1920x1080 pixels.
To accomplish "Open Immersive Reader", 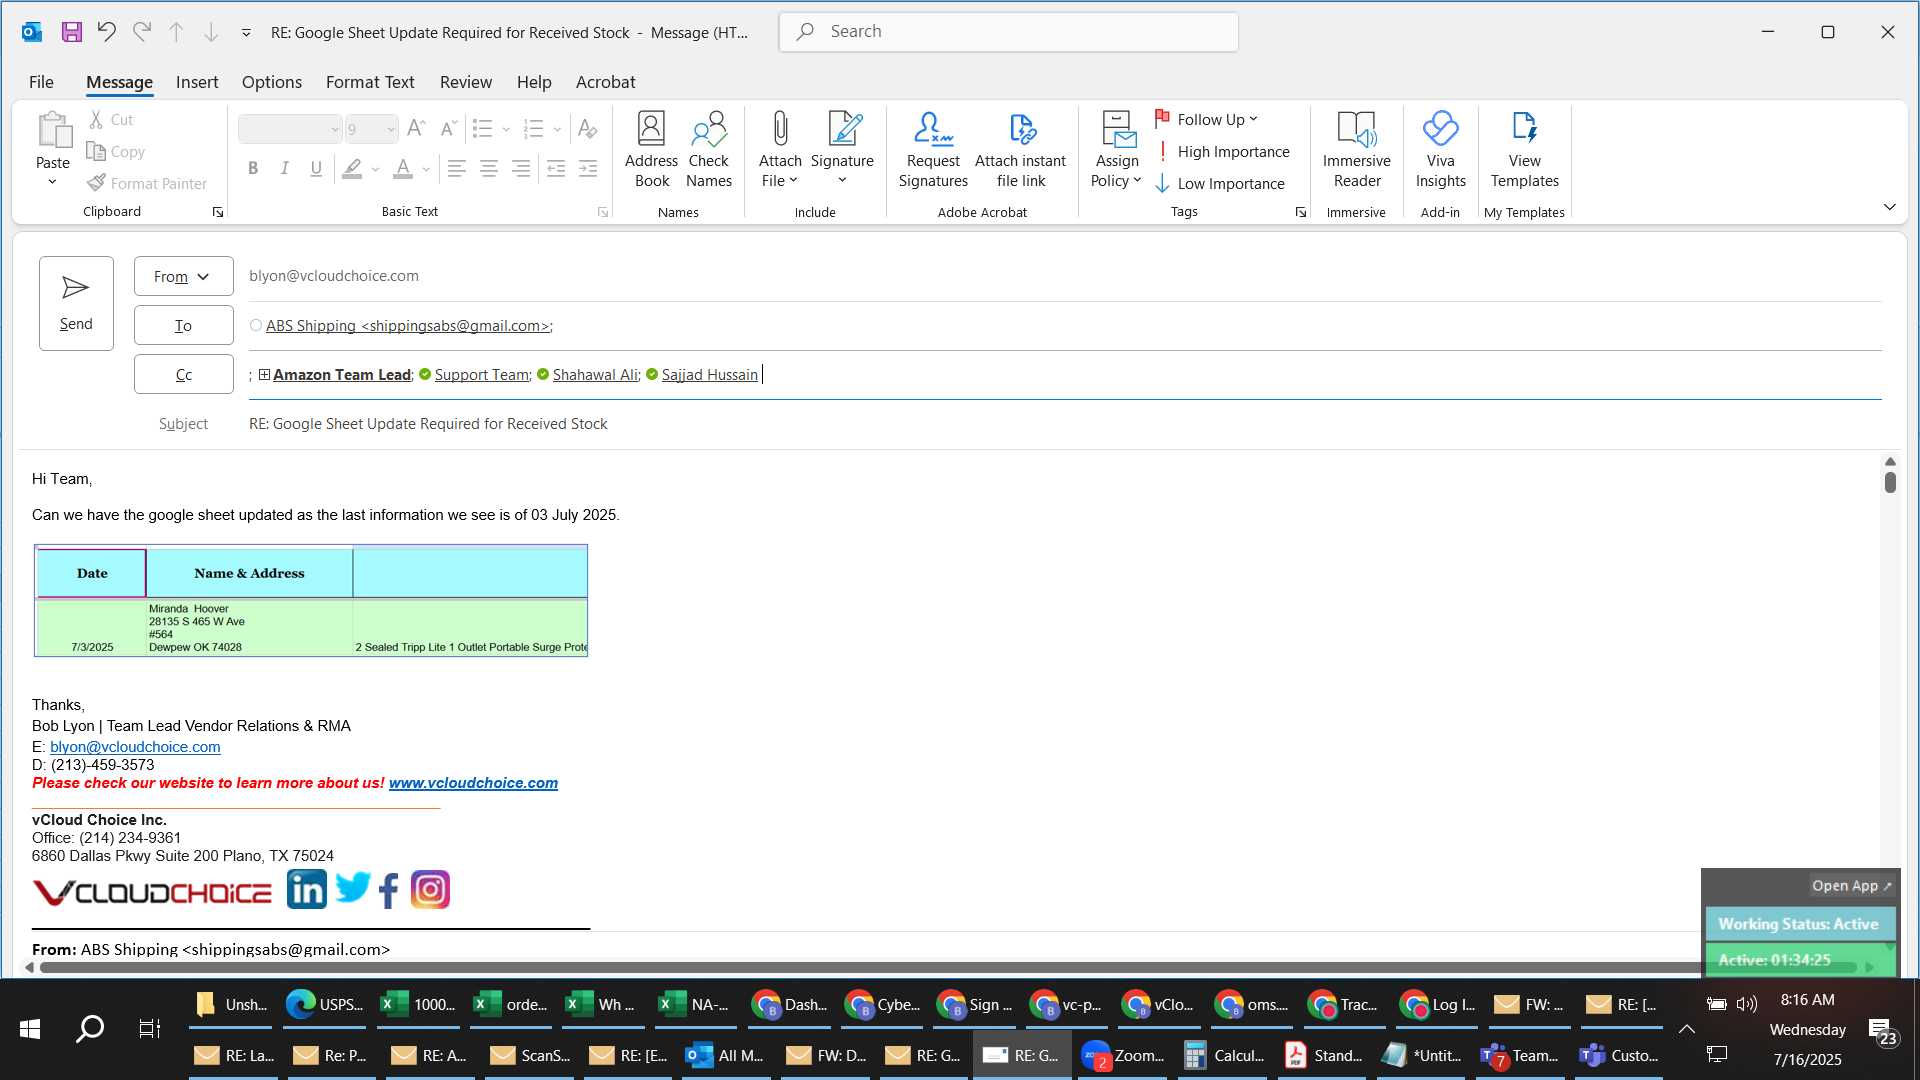I will [1356, 150].
